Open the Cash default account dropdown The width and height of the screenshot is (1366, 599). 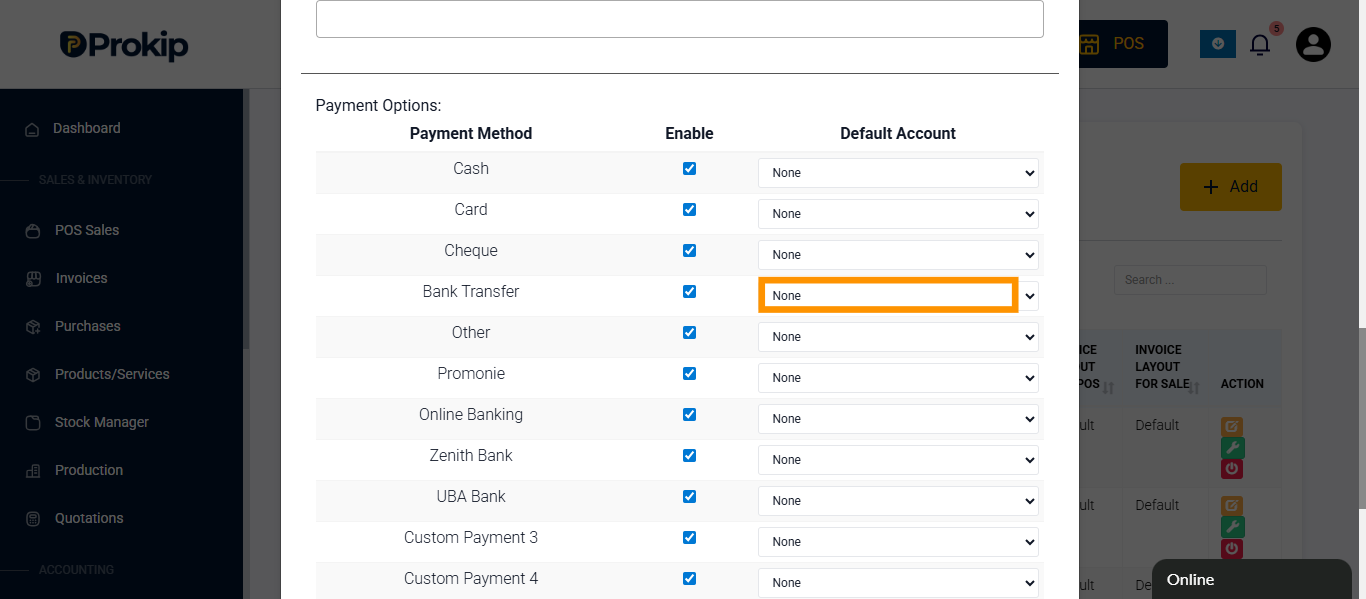(898, 173)
